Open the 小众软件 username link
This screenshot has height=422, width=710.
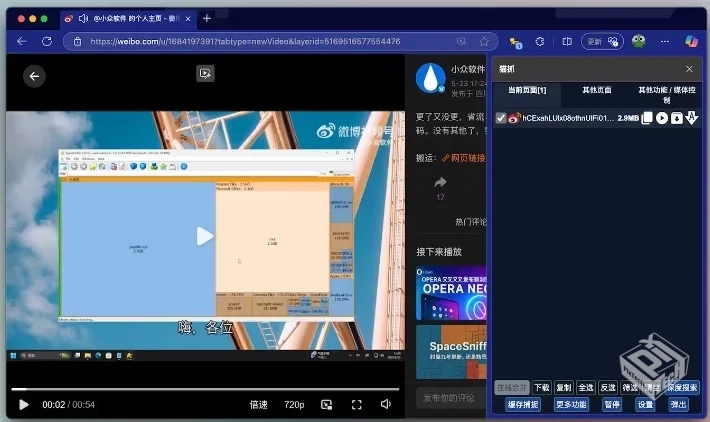point(468,69)
